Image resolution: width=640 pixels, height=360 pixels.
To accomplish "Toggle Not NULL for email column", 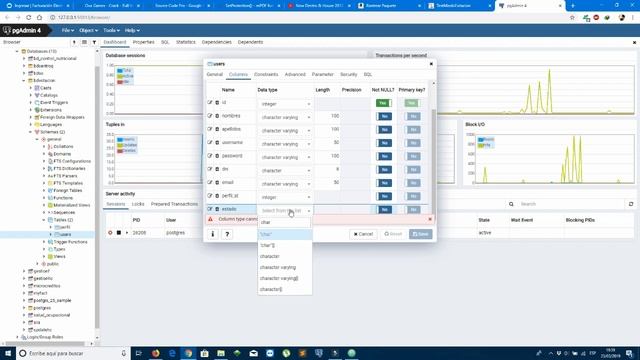I will point(384,183).
